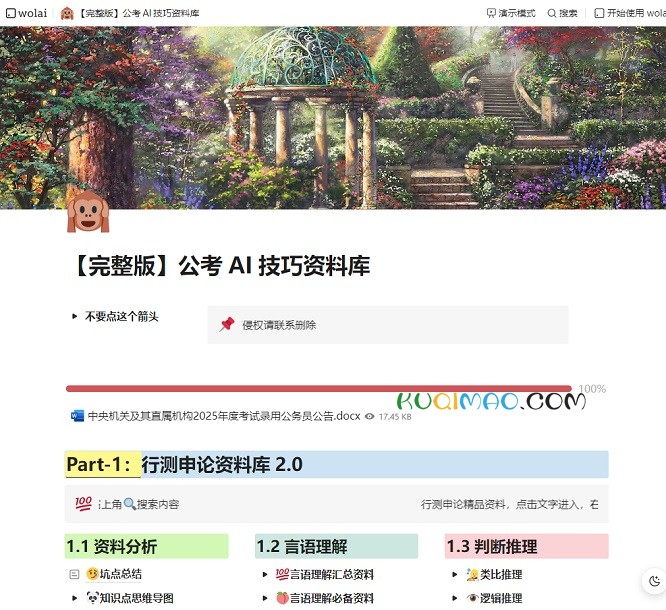The width and height of the screenshot is (666, 610).
Task: Expand the 类比推理 toggle arrow
Action: 454,575
